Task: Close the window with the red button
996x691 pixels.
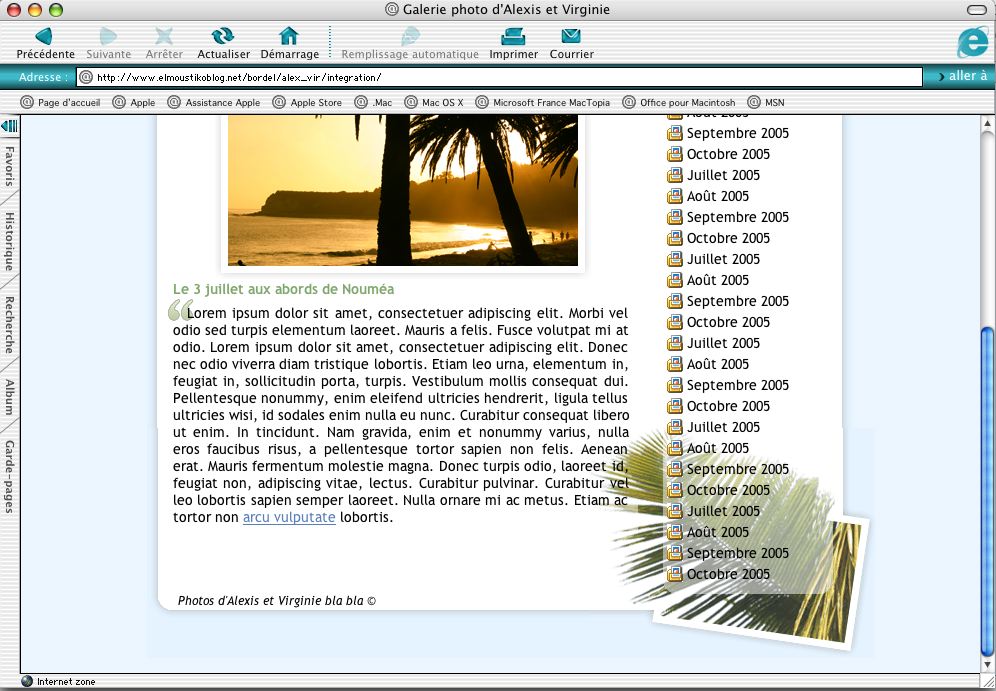Action: pyautogui.click(x=13, y=10)
